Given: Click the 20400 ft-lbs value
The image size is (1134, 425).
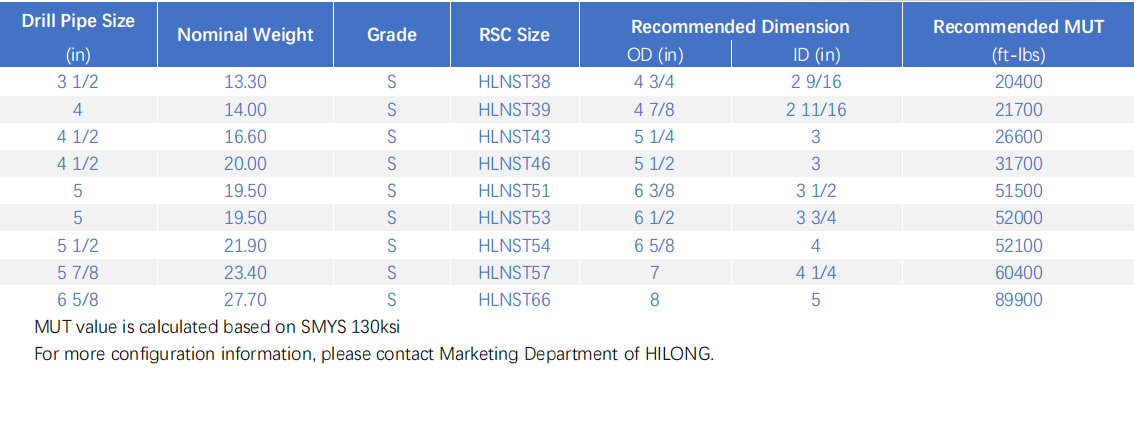Looking at the screenshot, I should 1018,82.
